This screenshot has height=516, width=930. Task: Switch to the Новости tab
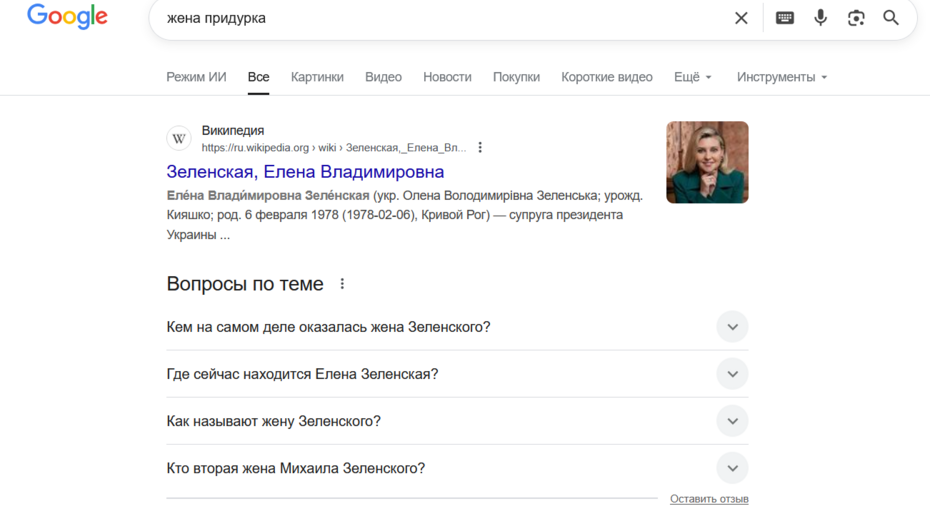pyautogui.click(x=447, y=77)
